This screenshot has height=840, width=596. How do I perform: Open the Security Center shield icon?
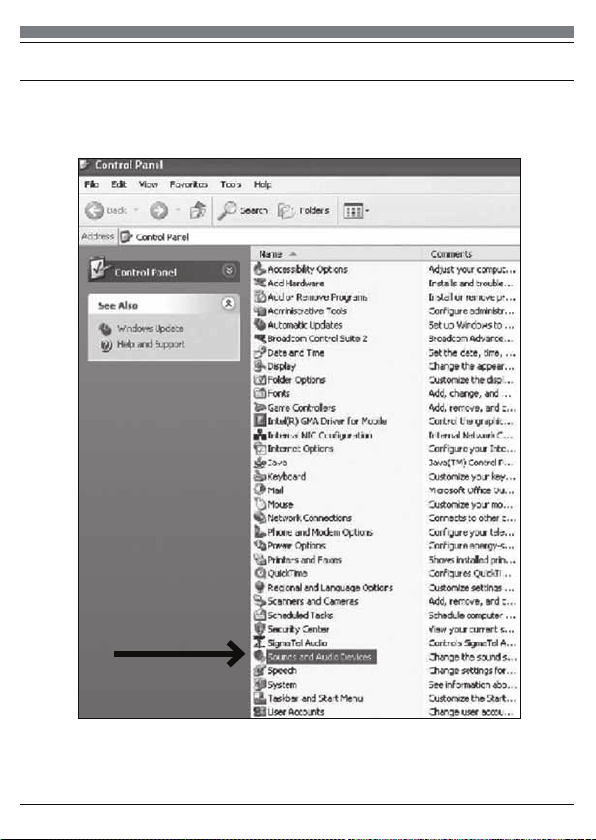pyautogui.click(x=260, y=628)
